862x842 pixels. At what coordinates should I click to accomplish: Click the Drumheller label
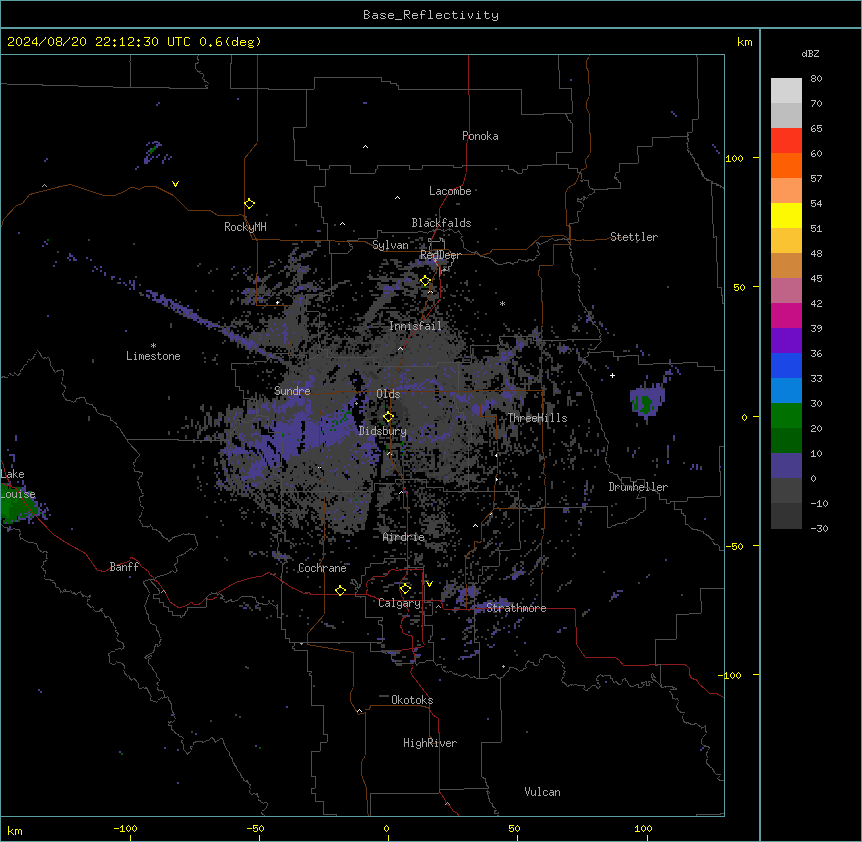point(638,487)
